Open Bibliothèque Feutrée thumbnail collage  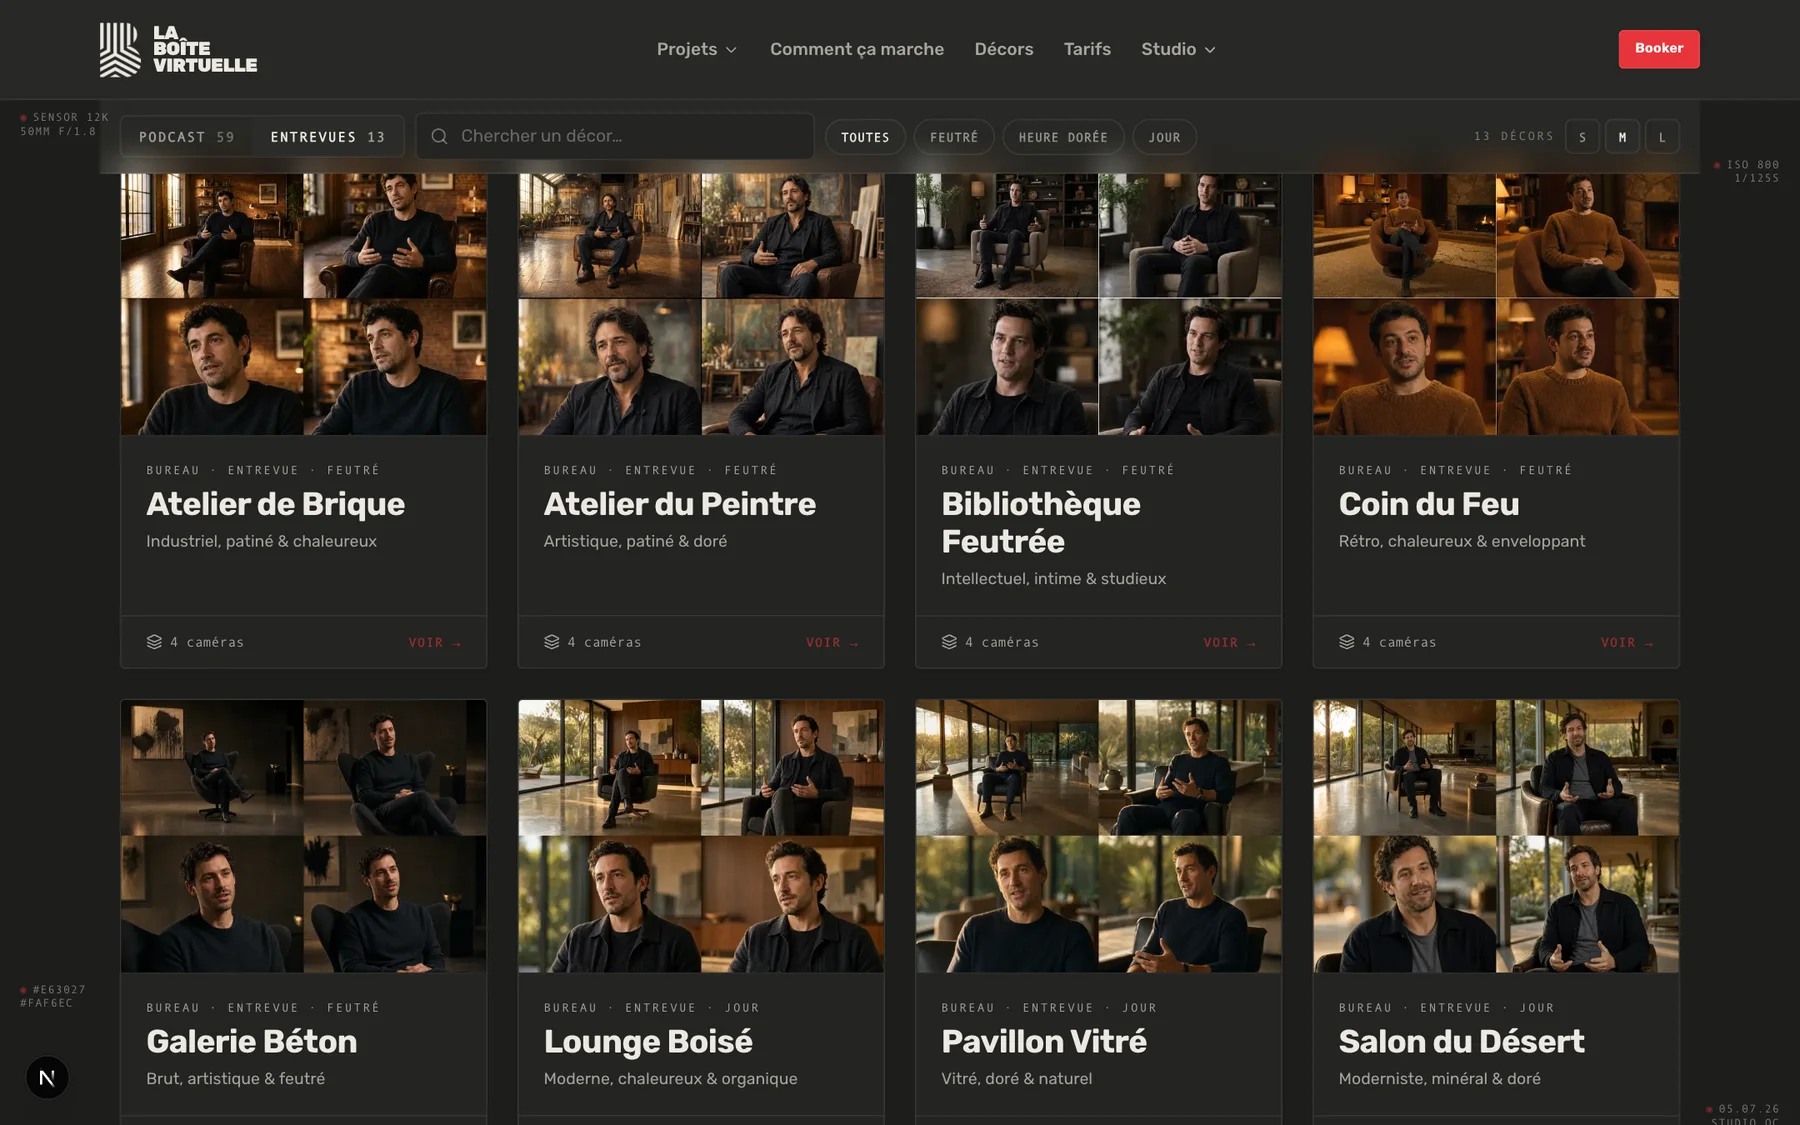tap(1099, 304)
